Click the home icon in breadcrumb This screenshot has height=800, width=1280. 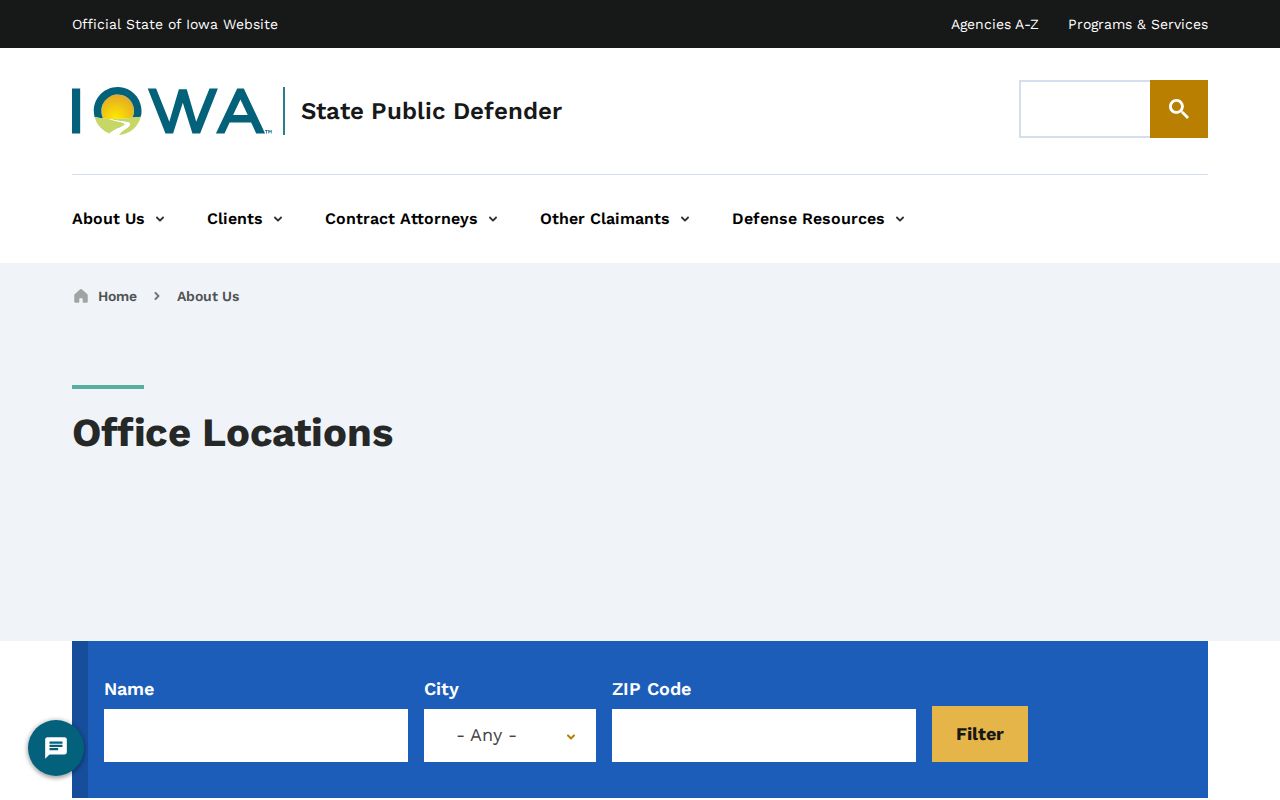tap(81, 296)
